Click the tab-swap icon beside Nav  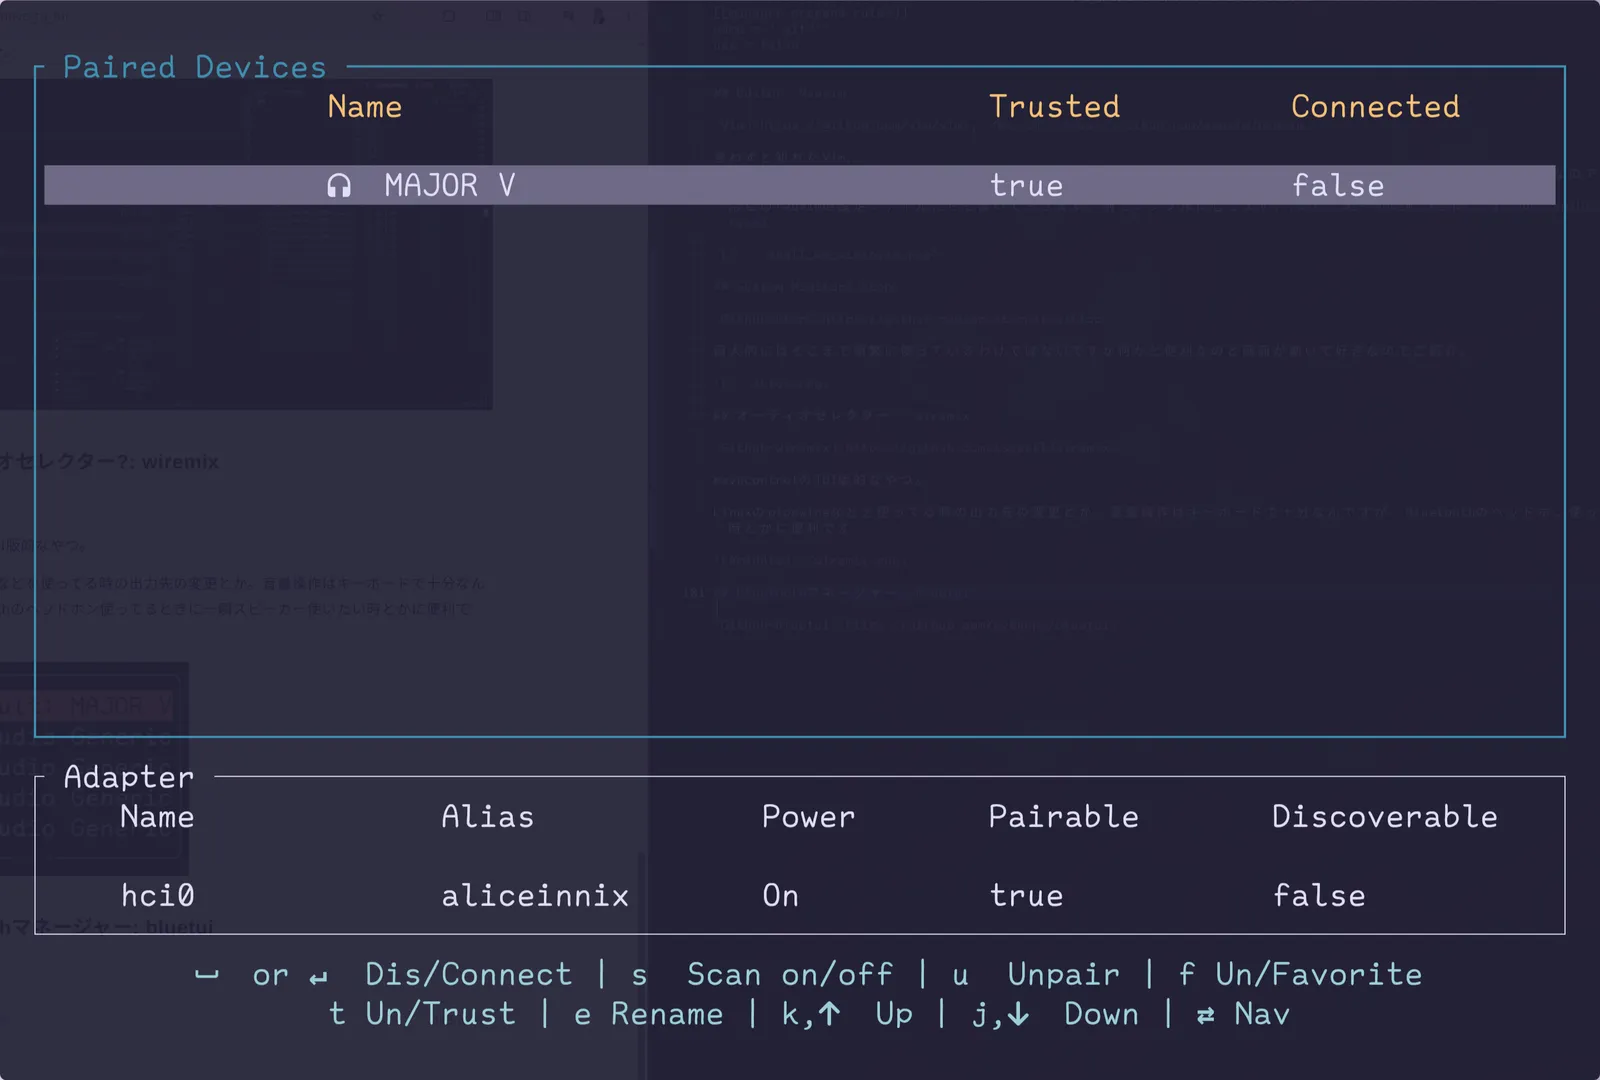(1206, 1015)
